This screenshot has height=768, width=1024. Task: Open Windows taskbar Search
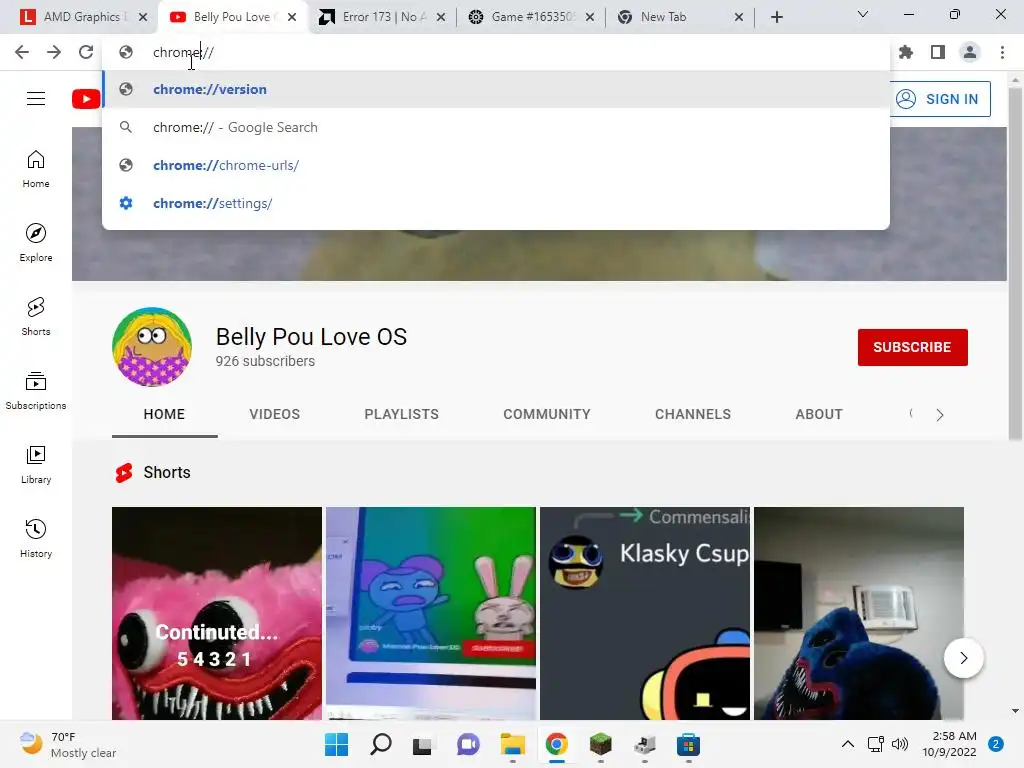[381, 744]
